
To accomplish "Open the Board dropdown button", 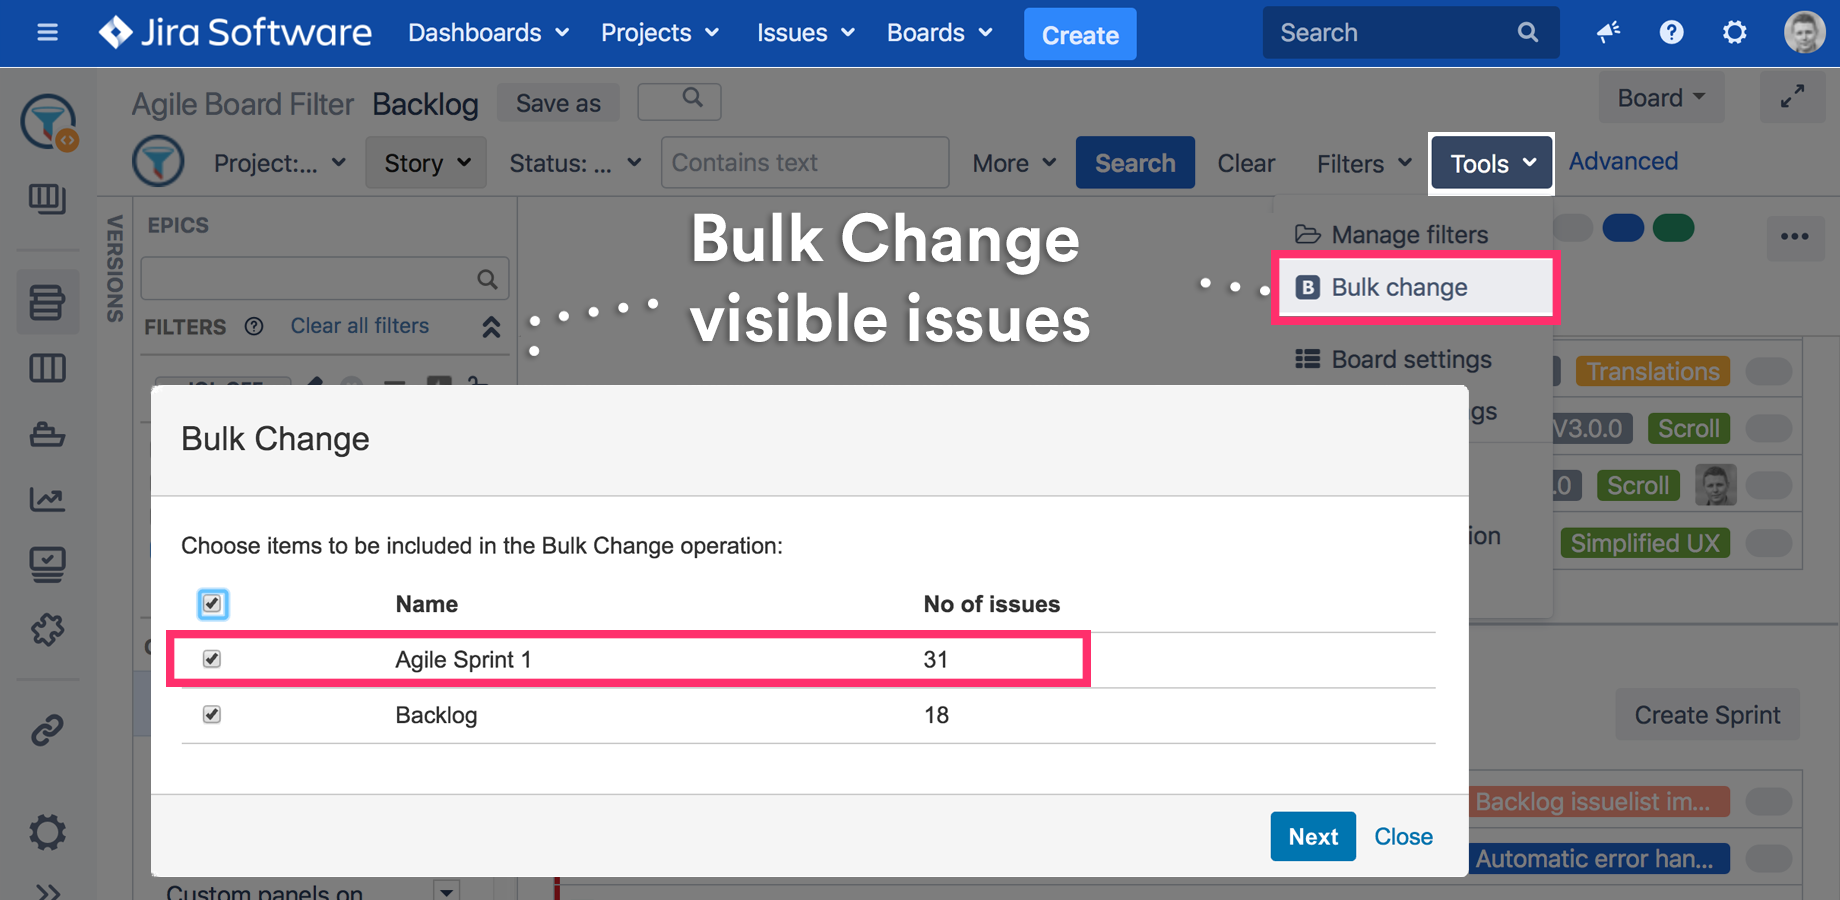I will click(x=1661, y=98).
